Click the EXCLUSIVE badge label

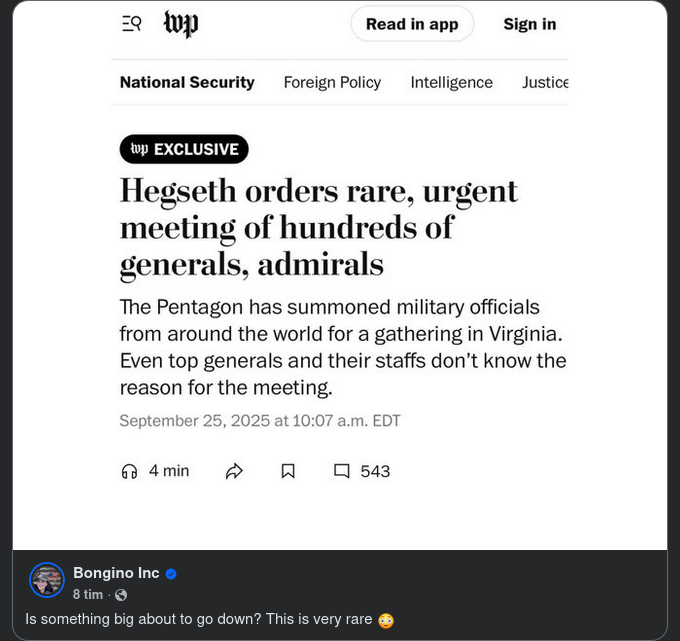point(184,149)
